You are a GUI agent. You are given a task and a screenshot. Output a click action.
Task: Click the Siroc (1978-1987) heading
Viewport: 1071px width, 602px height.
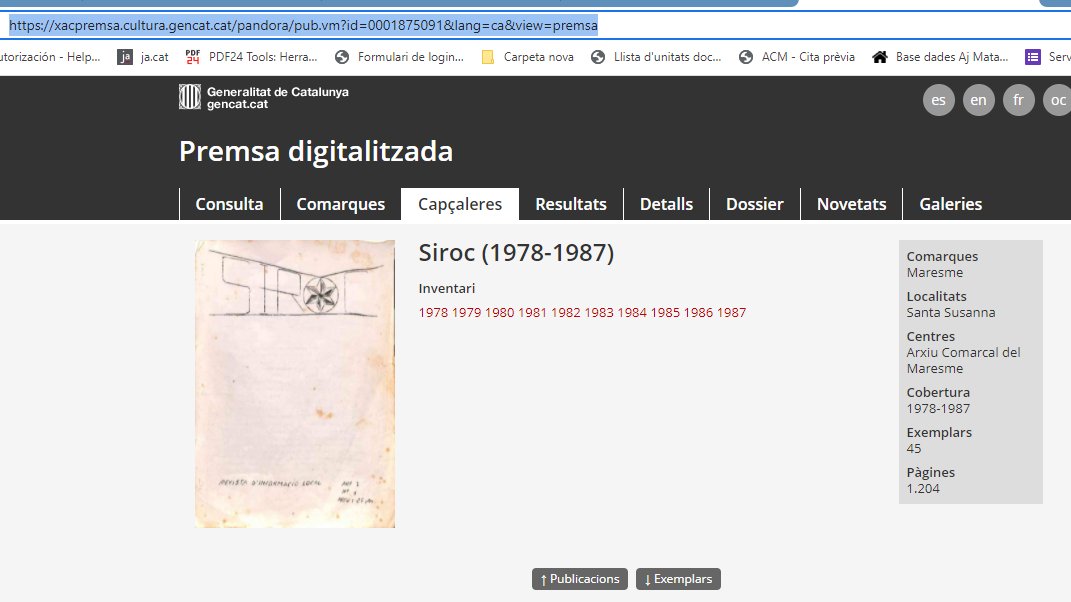point(516,254)
